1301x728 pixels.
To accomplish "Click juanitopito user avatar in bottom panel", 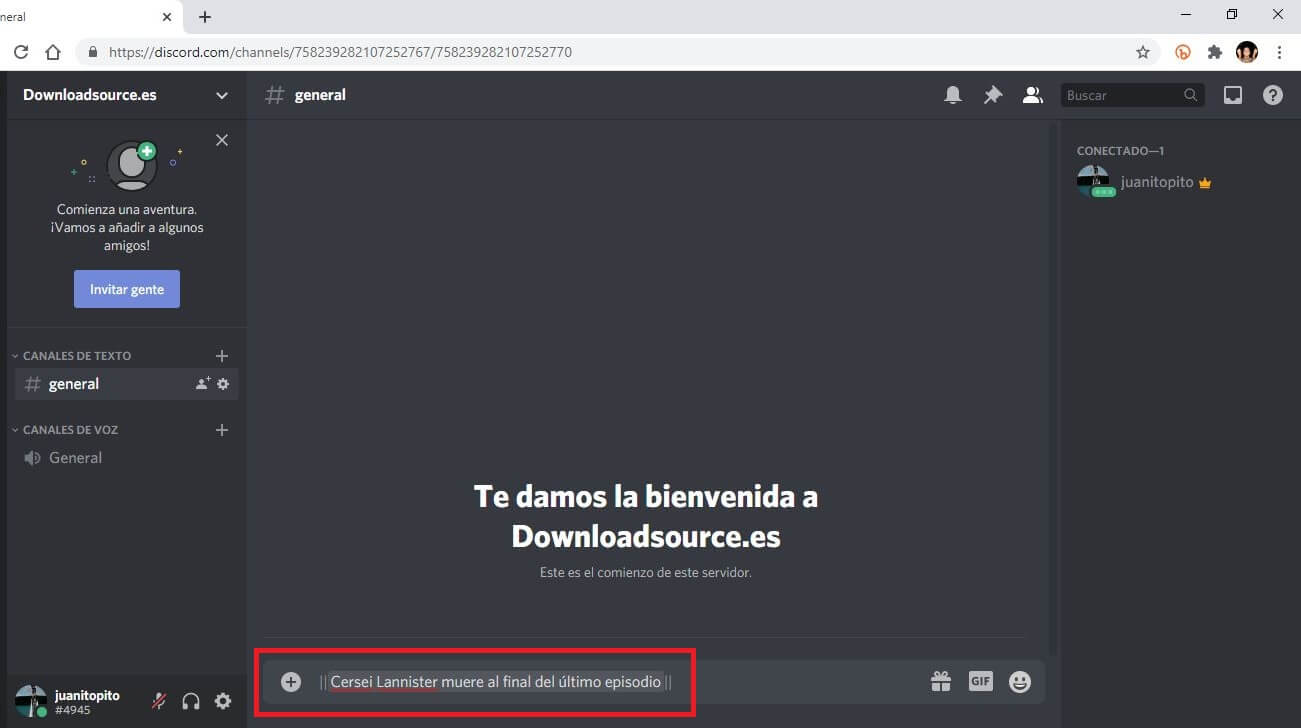I will (x=31, y=701).
